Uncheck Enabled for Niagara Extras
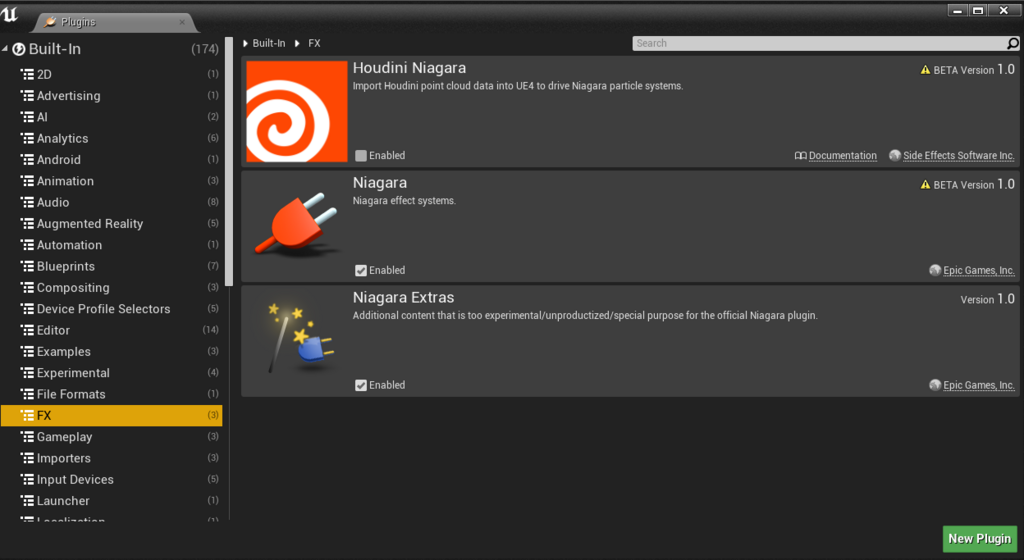Viewport: 1024px width, 560px height. [360, 385]
